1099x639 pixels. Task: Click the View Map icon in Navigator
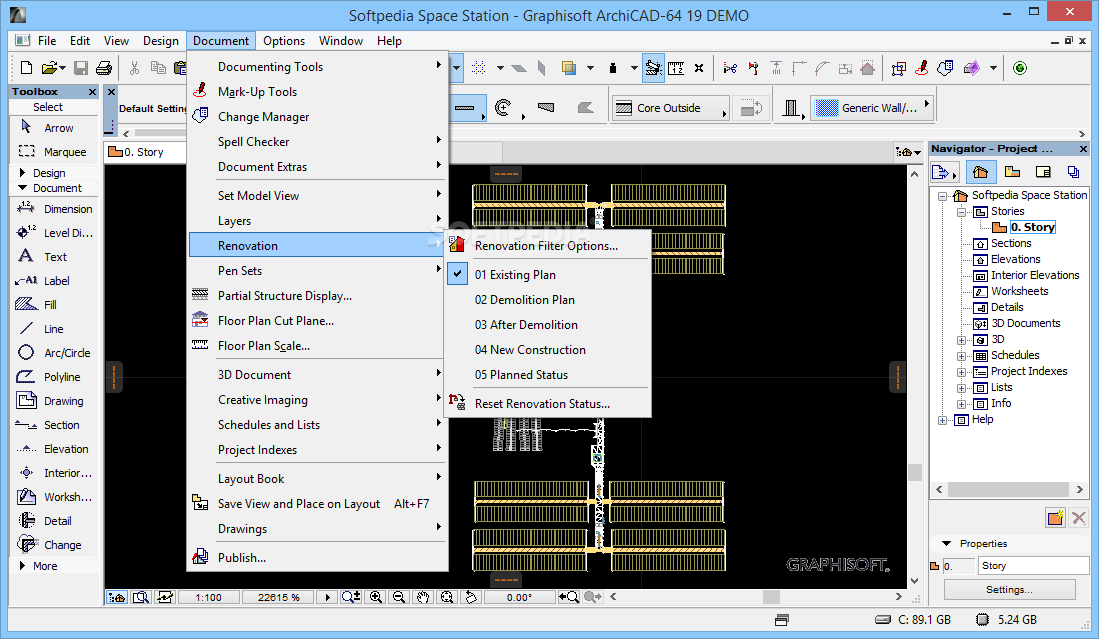click(1012, 172)
